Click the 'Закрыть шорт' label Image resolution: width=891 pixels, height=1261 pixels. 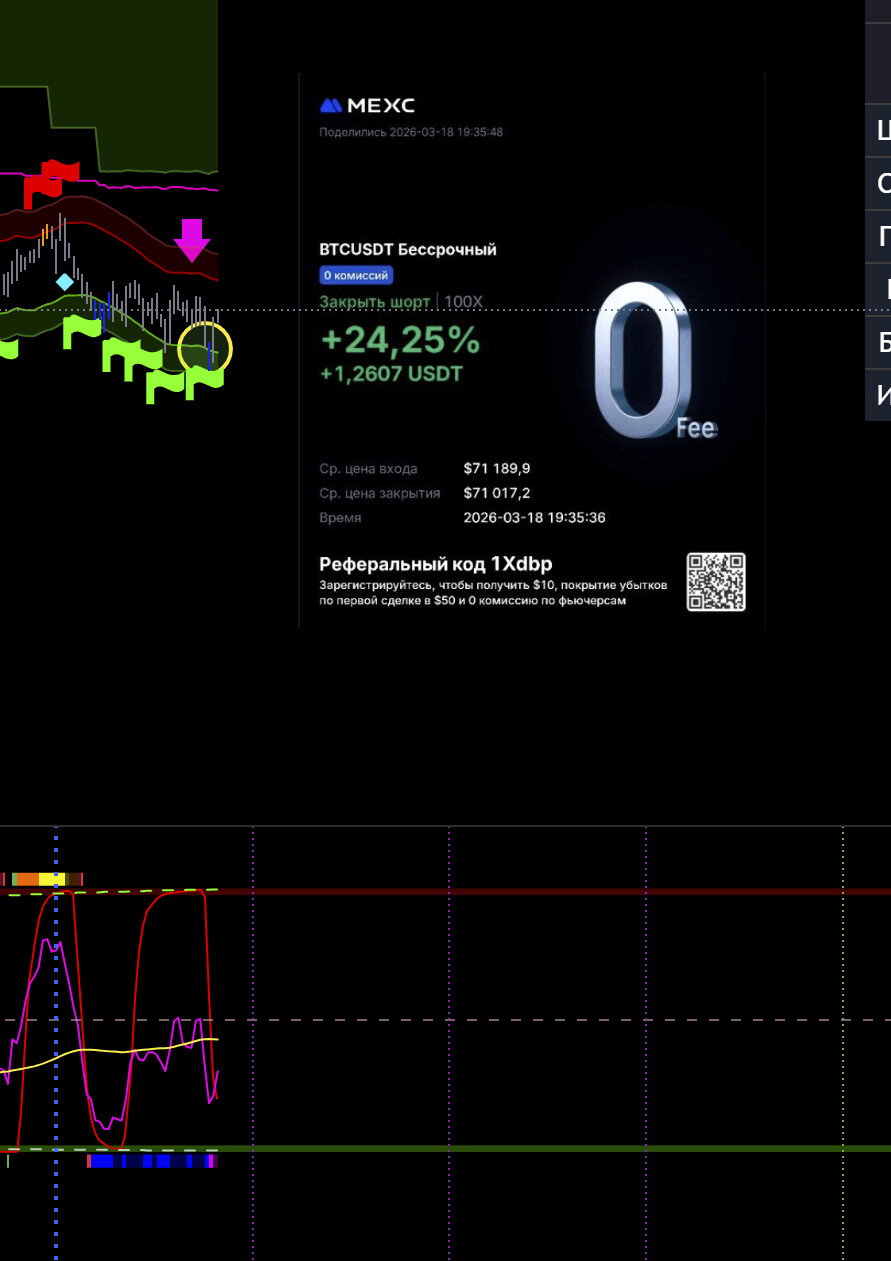click(x=374, y=302)
